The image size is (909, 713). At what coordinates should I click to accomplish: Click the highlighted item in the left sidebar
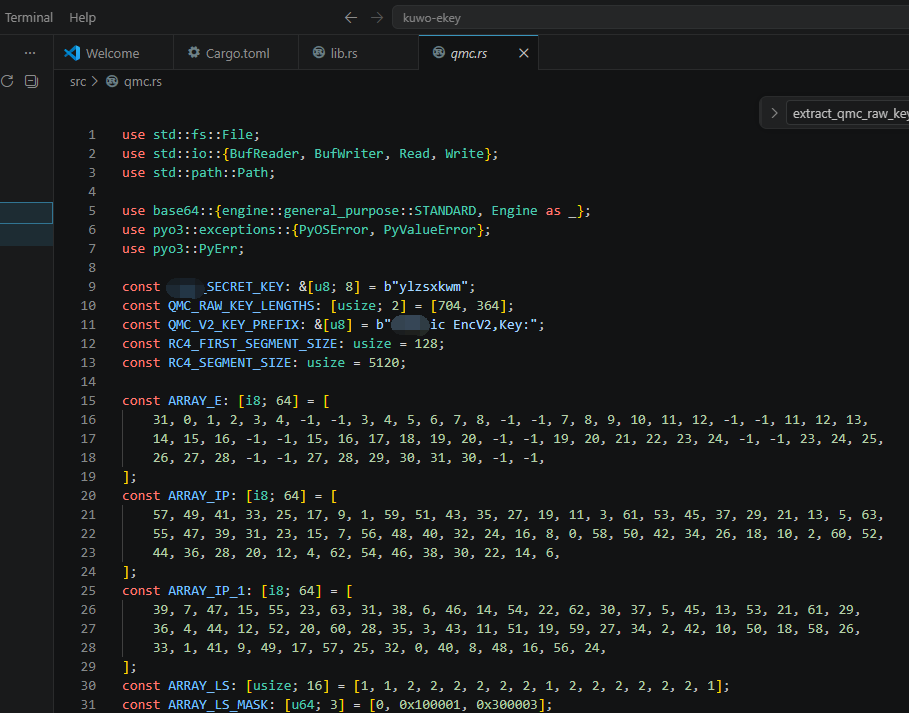coord(26,213)
